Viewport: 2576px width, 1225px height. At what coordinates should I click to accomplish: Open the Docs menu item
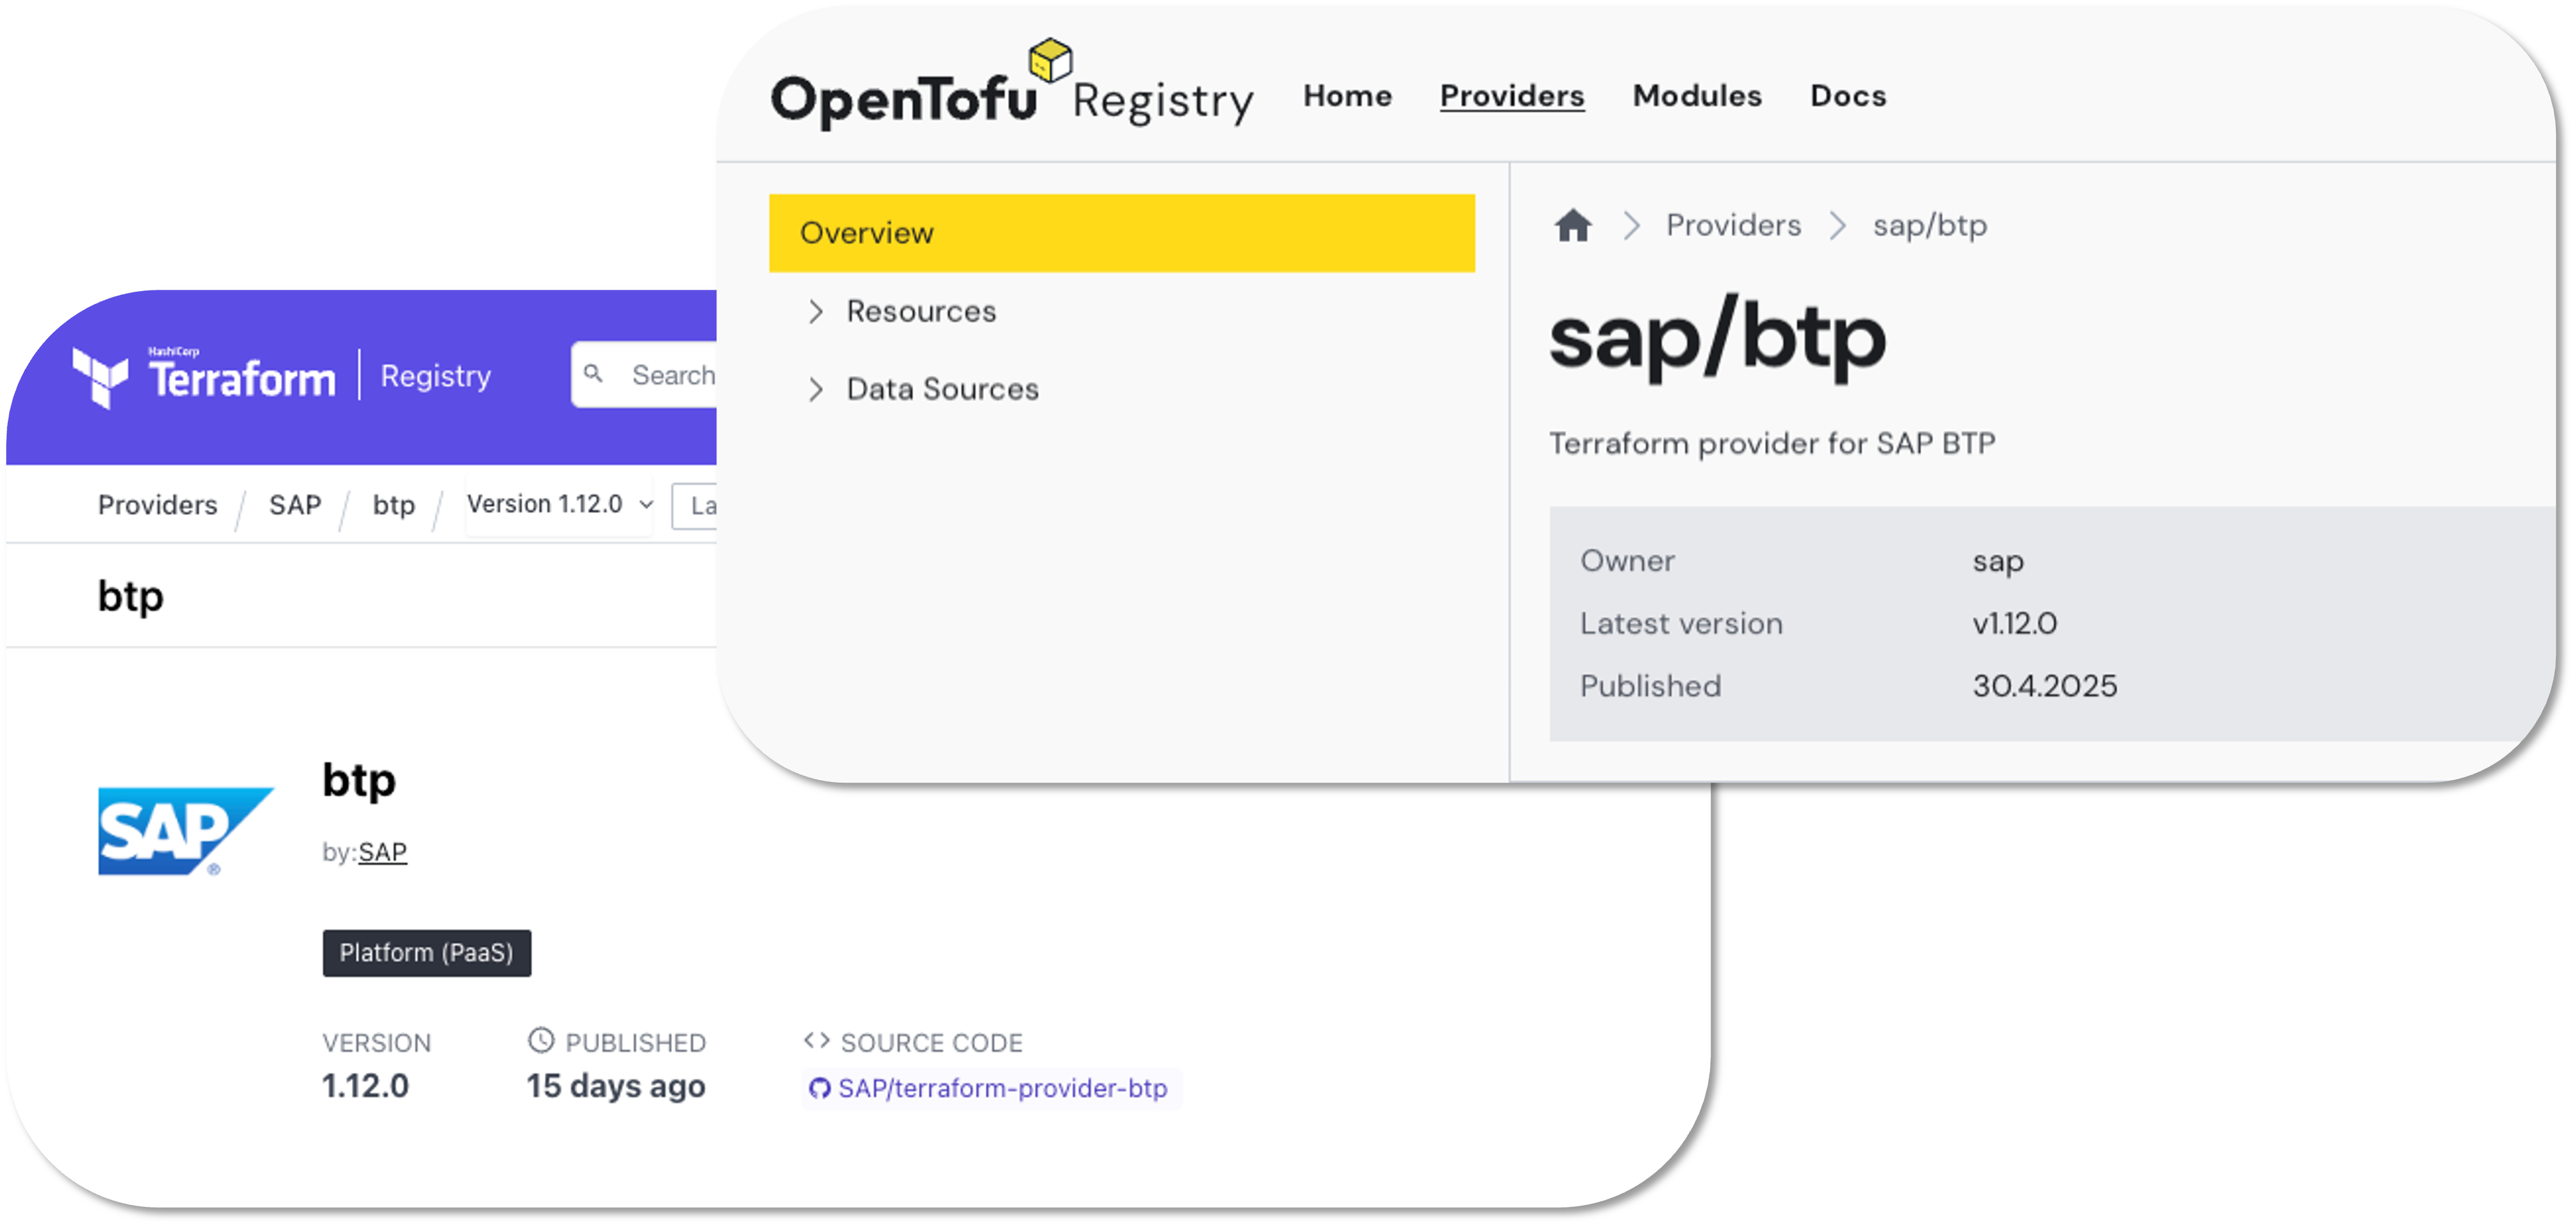point(1848,96)
